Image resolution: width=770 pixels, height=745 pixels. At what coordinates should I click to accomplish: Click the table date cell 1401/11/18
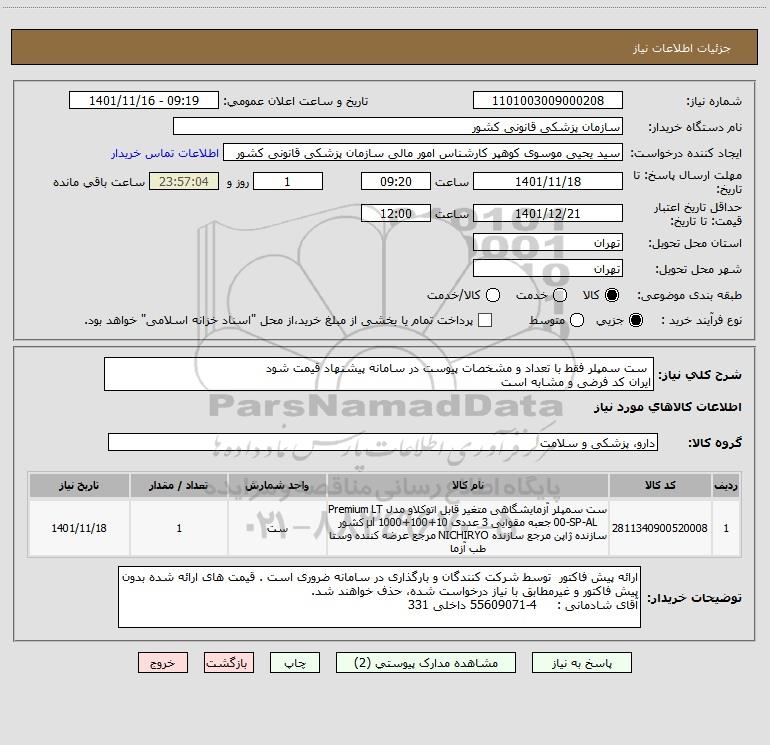click(x=79, y=528)
